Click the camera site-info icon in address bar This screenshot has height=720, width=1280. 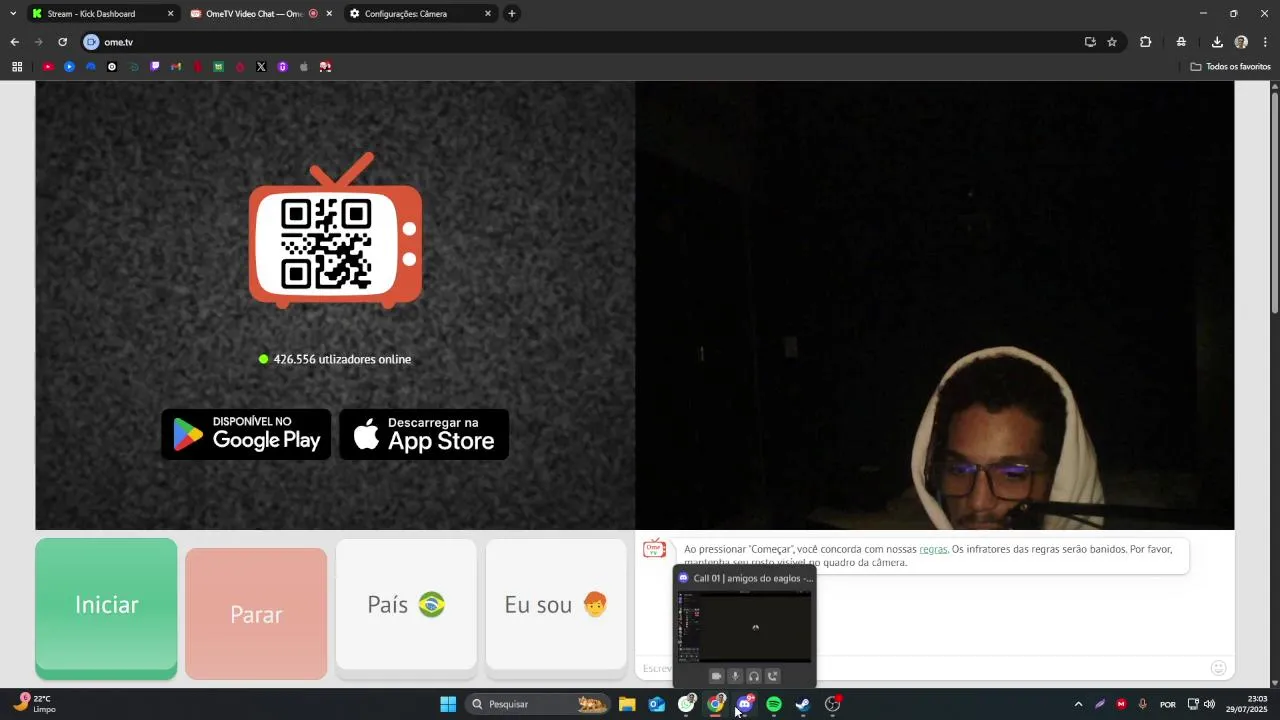point(91,42)
